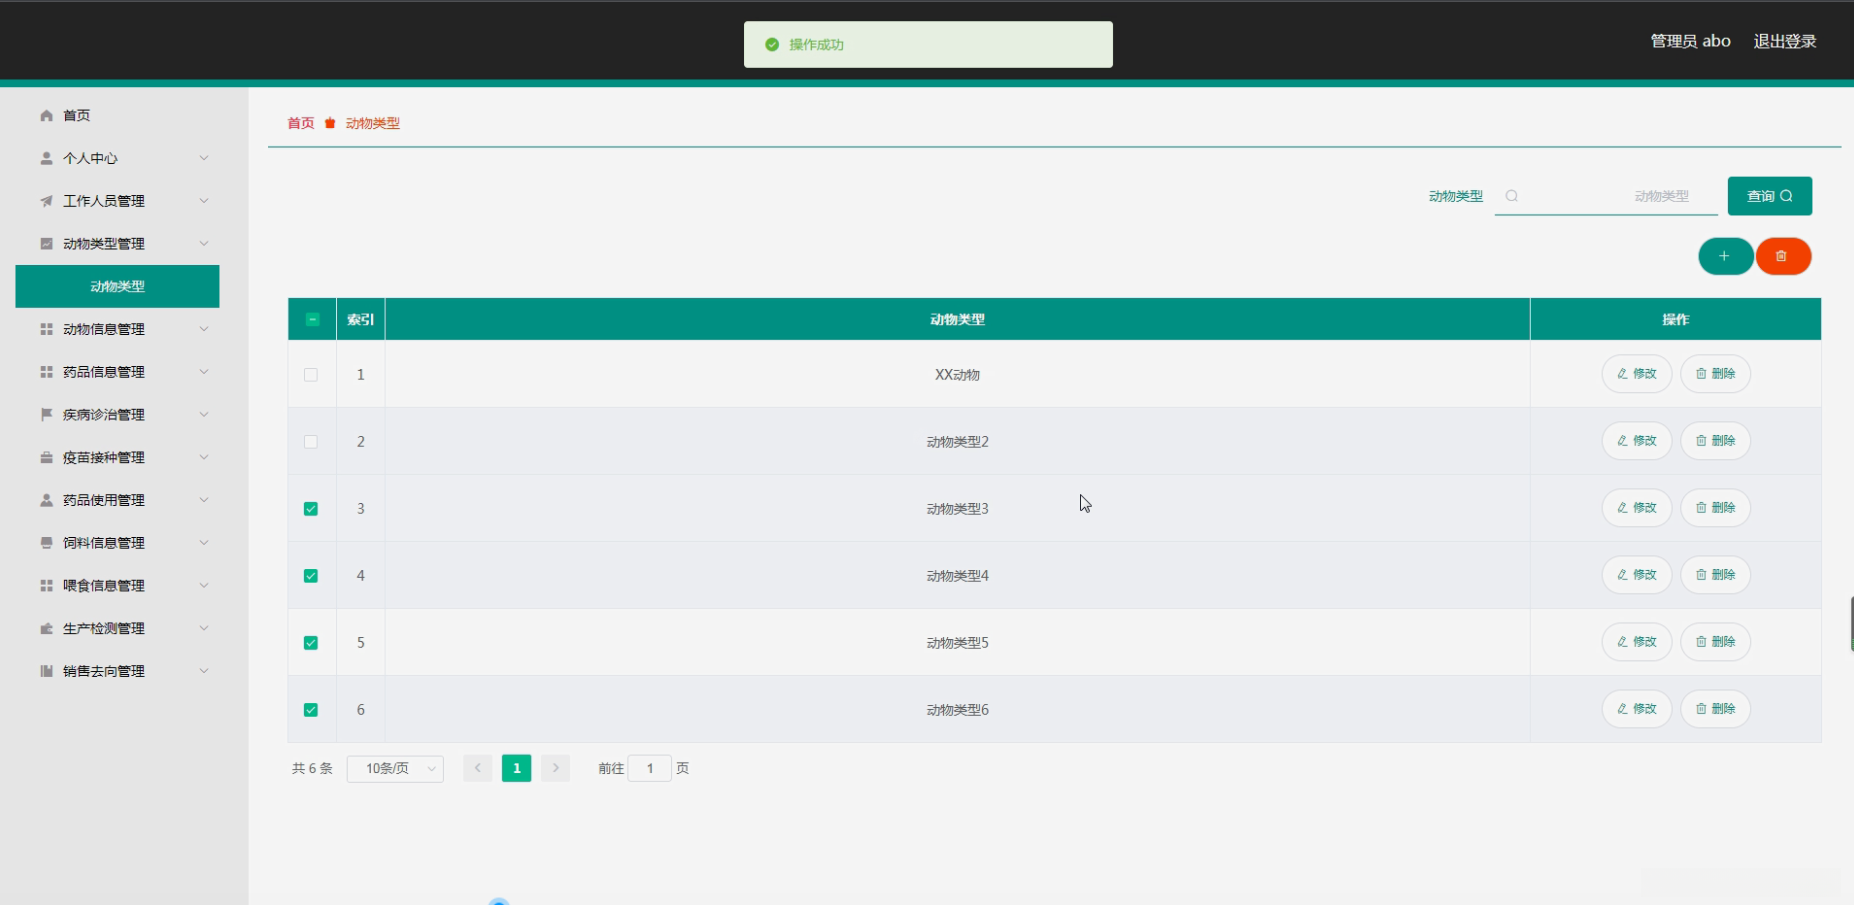Expand the 疫苗接种管理 chevron

204,457
